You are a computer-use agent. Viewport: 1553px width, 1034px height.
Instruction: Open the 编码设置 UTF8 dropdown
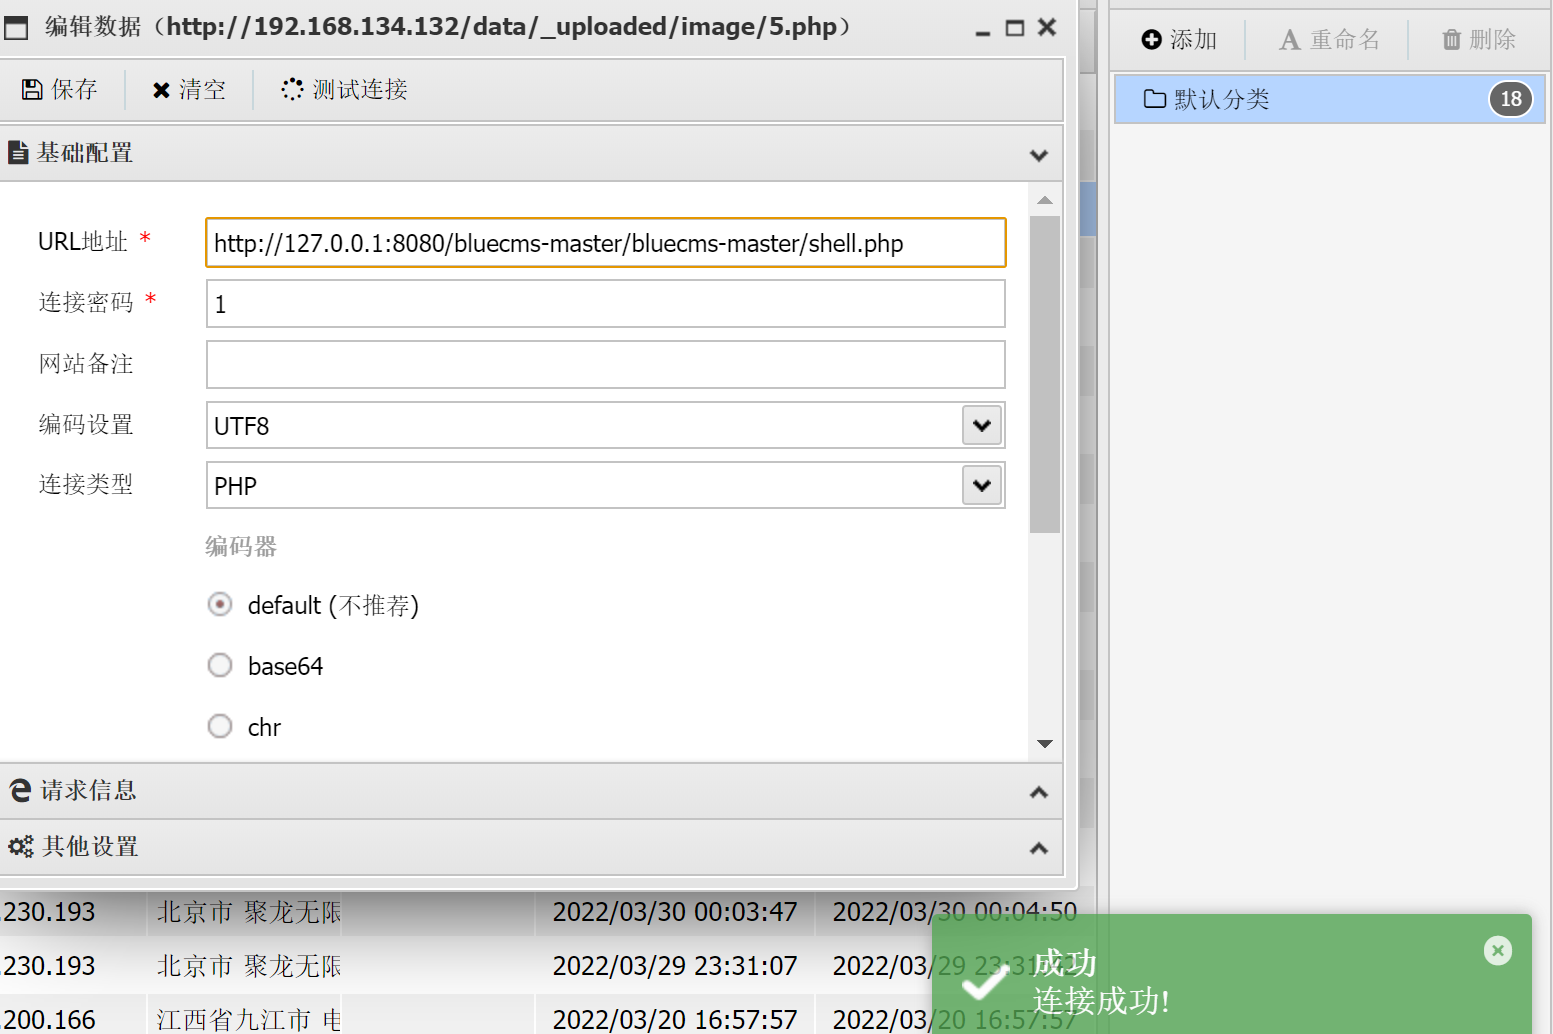[x=982, y=426]
